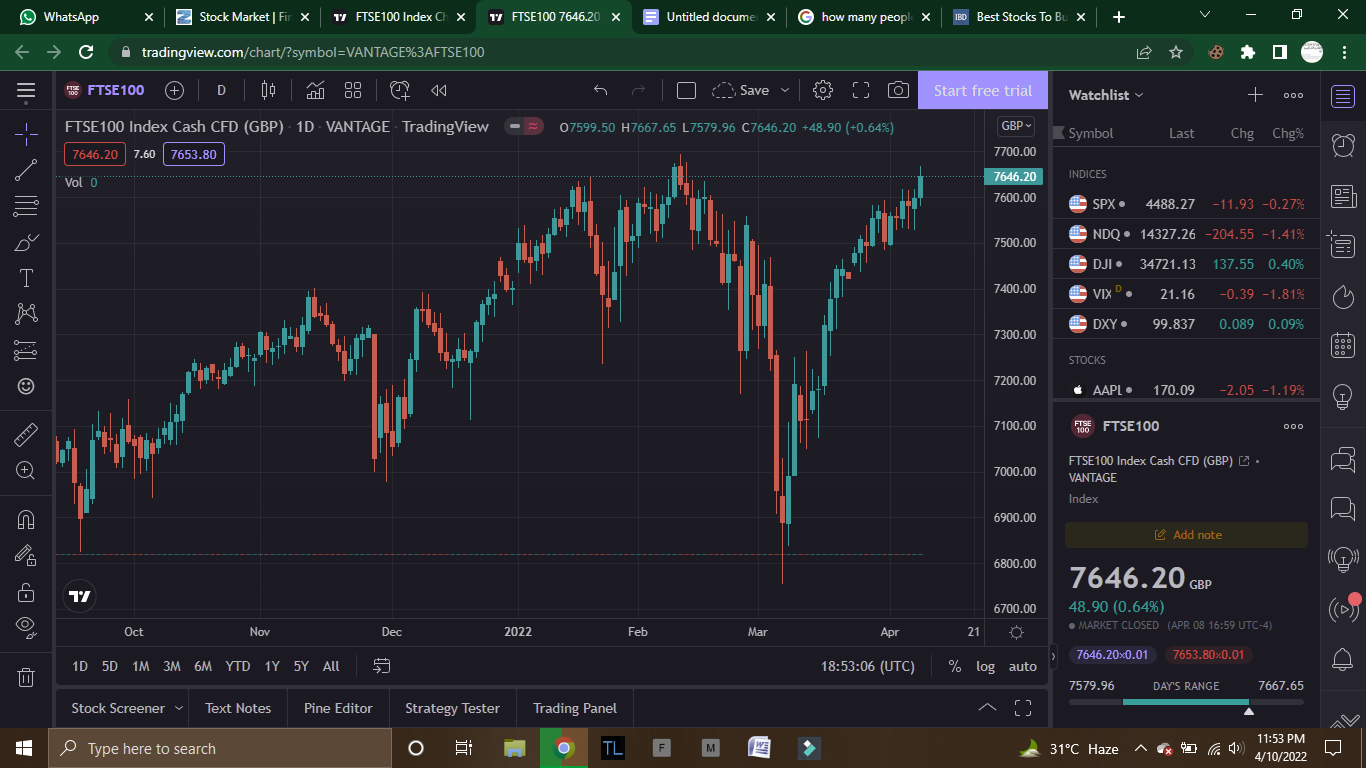Image resolution: width=1366 pixels, height=768 pixels.
Task: Open the Fibonacci retracement tools
Action: coord(26,206)
